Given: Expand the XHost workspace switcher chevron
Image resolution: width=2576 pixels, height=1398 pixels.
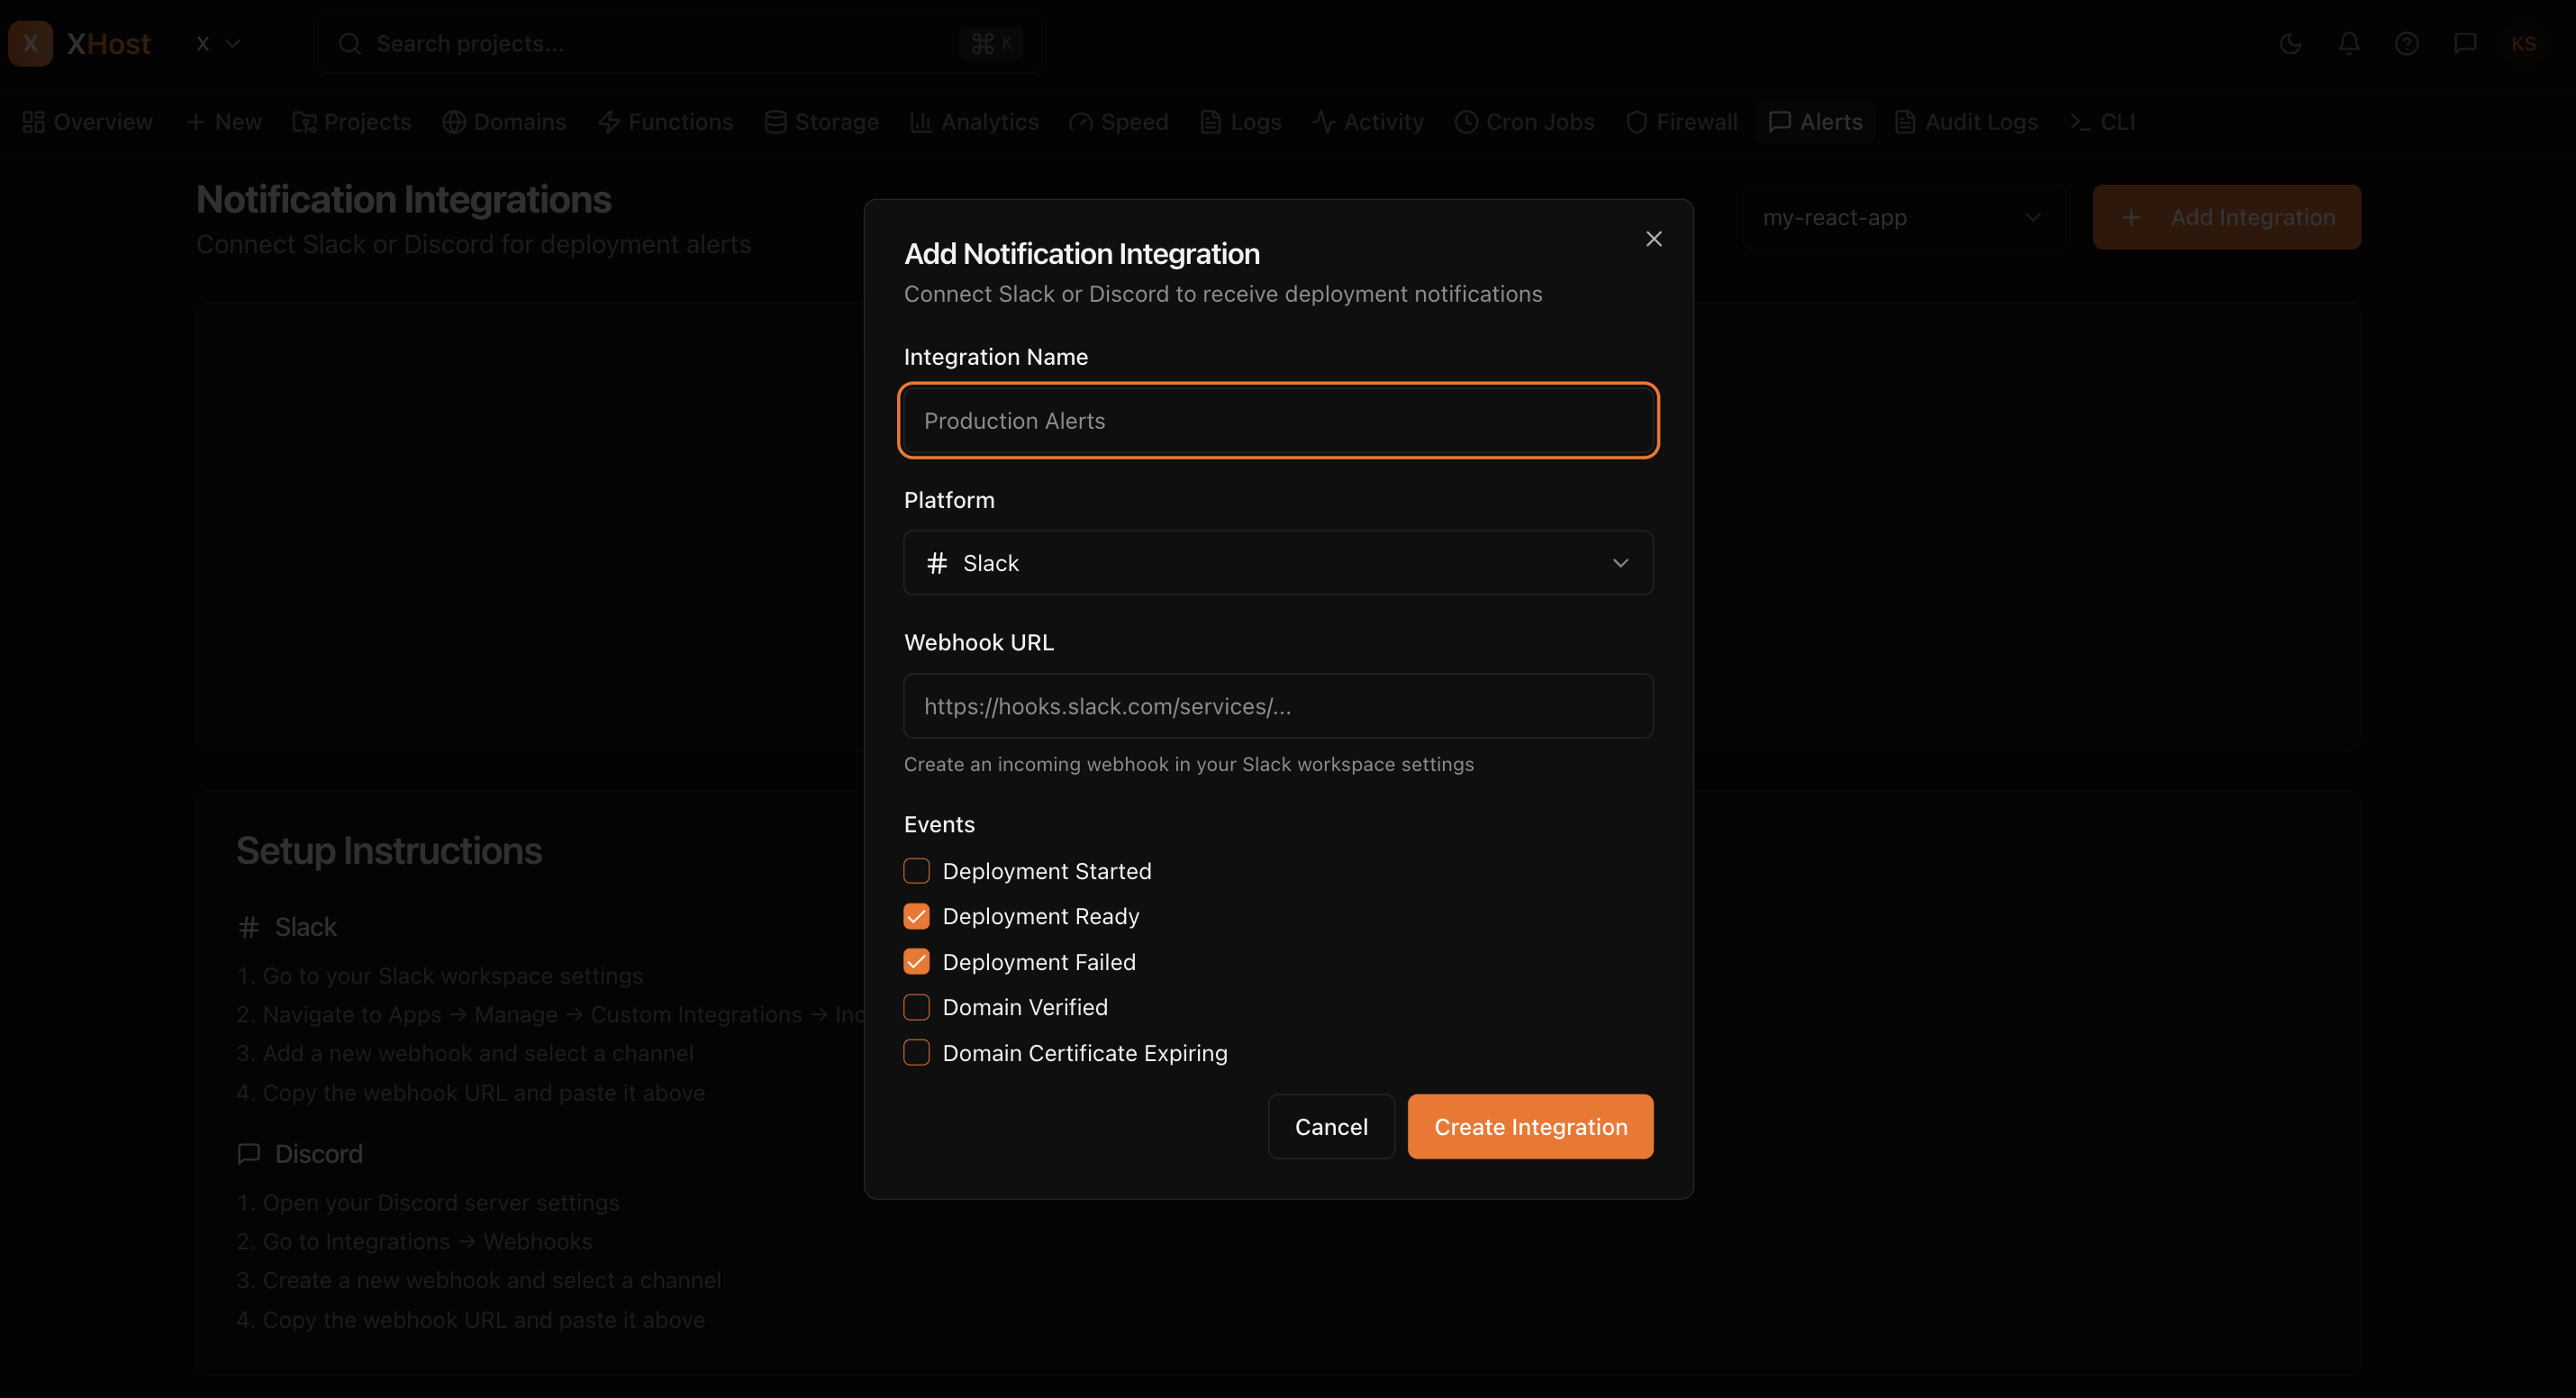Looking at the screenshot, I should tap(235, 43).
